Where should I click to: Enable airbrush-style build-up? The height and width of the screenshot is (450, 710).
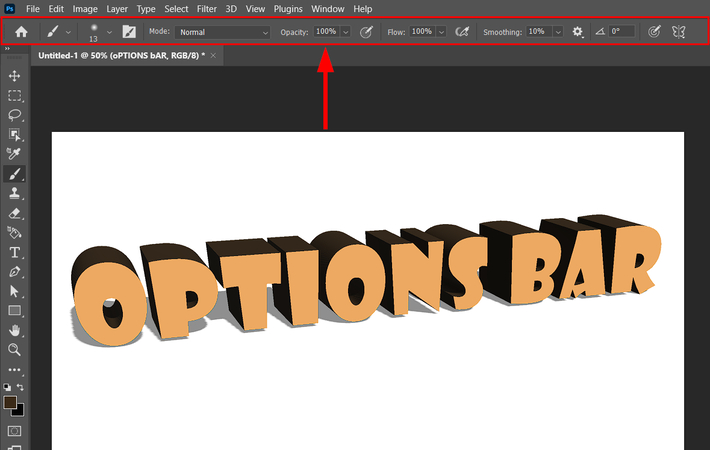click(x=462, y=32)
